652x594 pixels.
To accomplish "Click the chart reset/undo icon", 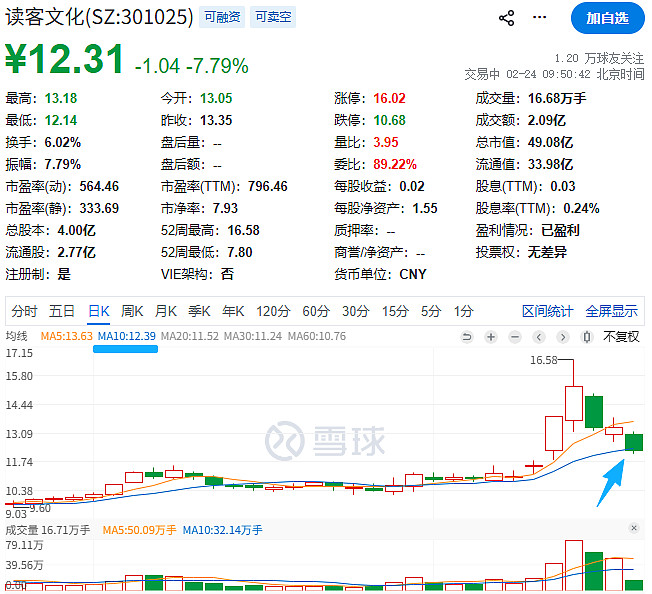I will click(467, 337).
